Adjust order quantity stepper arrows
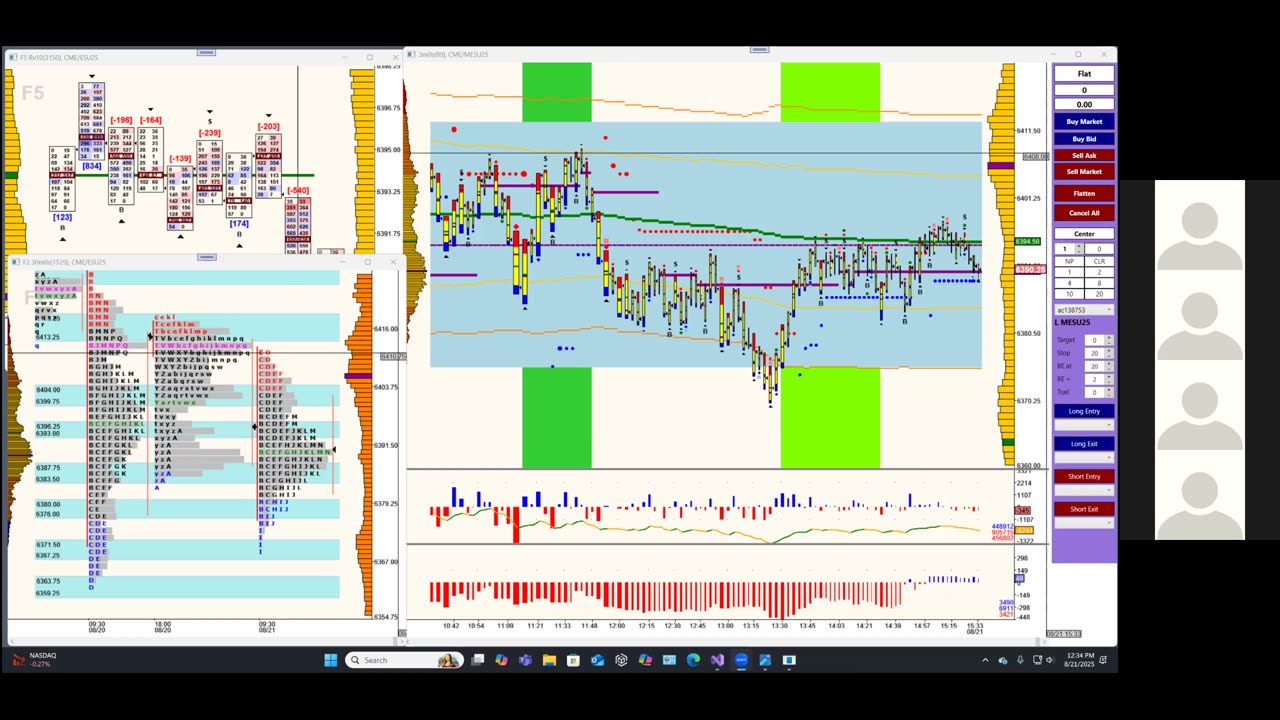1280x720 pixels. (1078, 248)
